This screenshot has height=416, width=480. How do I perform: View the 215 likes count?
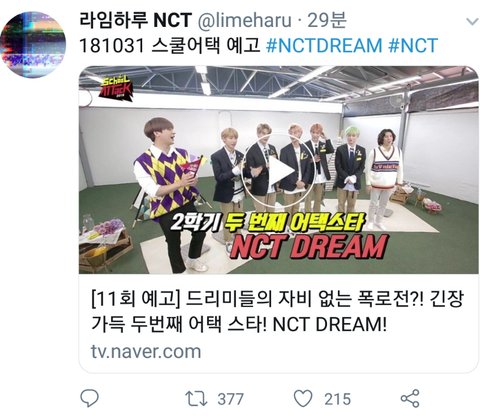(338, 399)
